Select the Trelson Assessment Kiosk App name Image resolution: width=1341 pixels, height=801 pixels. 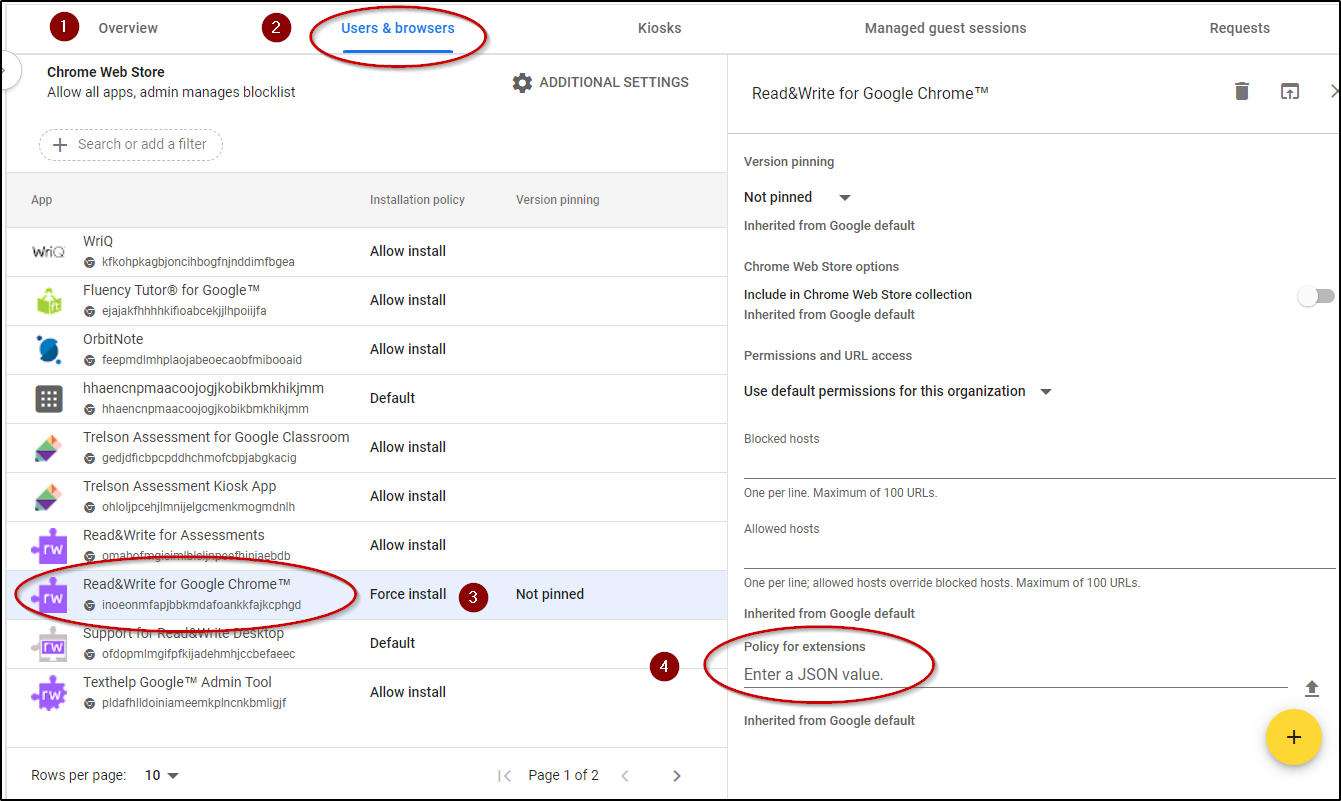[180, 486]
